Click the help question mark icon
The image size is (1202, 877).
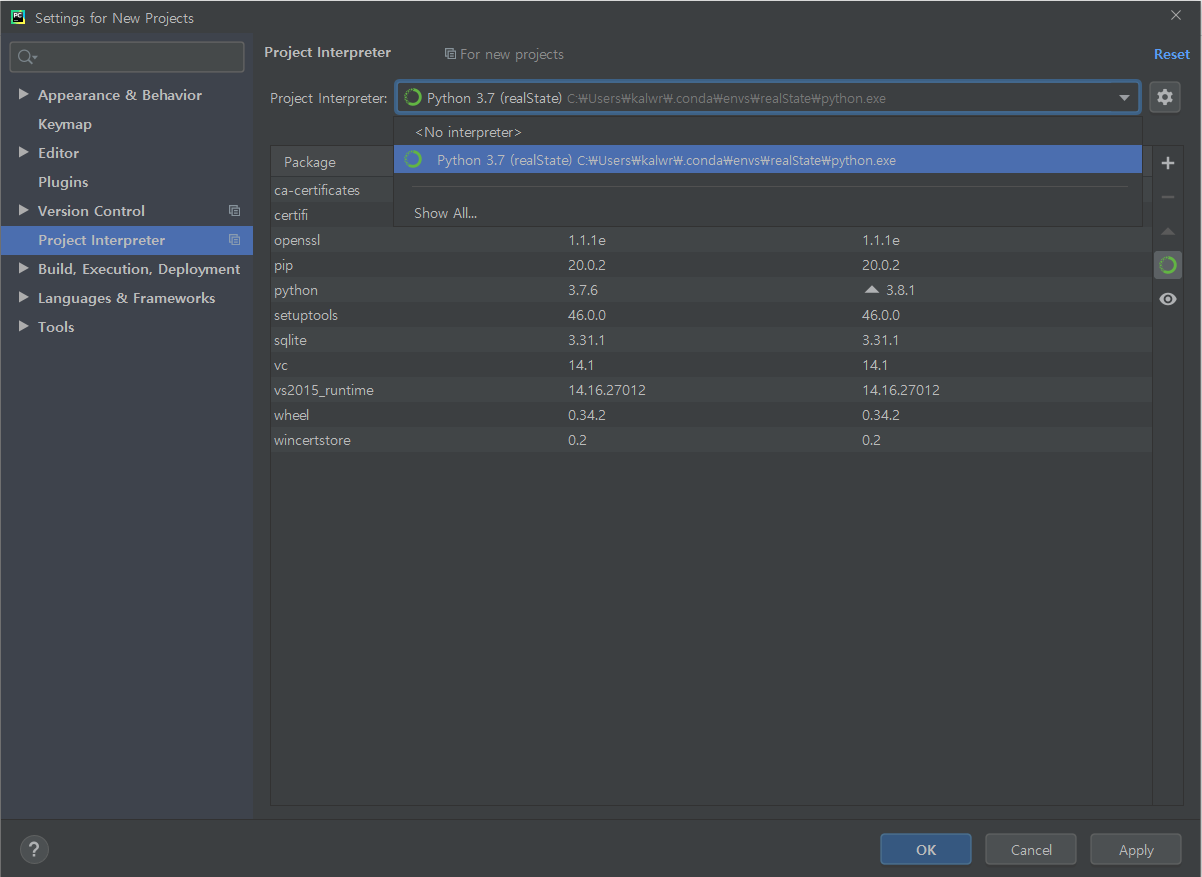34,850
